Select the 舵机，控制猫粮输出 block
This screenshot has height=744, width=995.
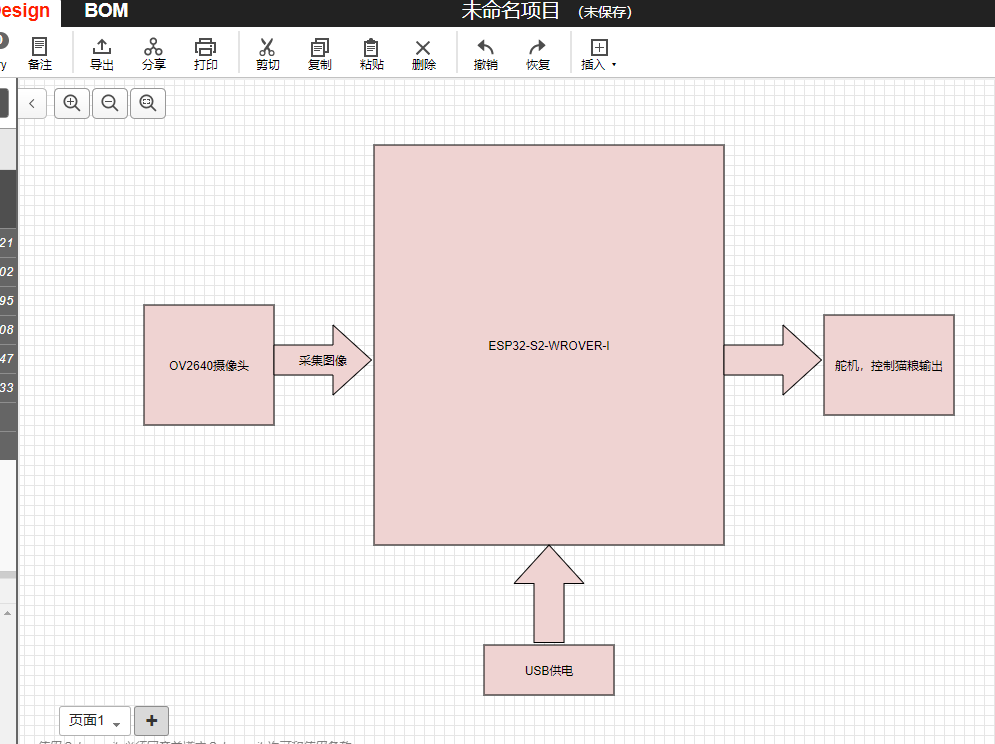888,365
